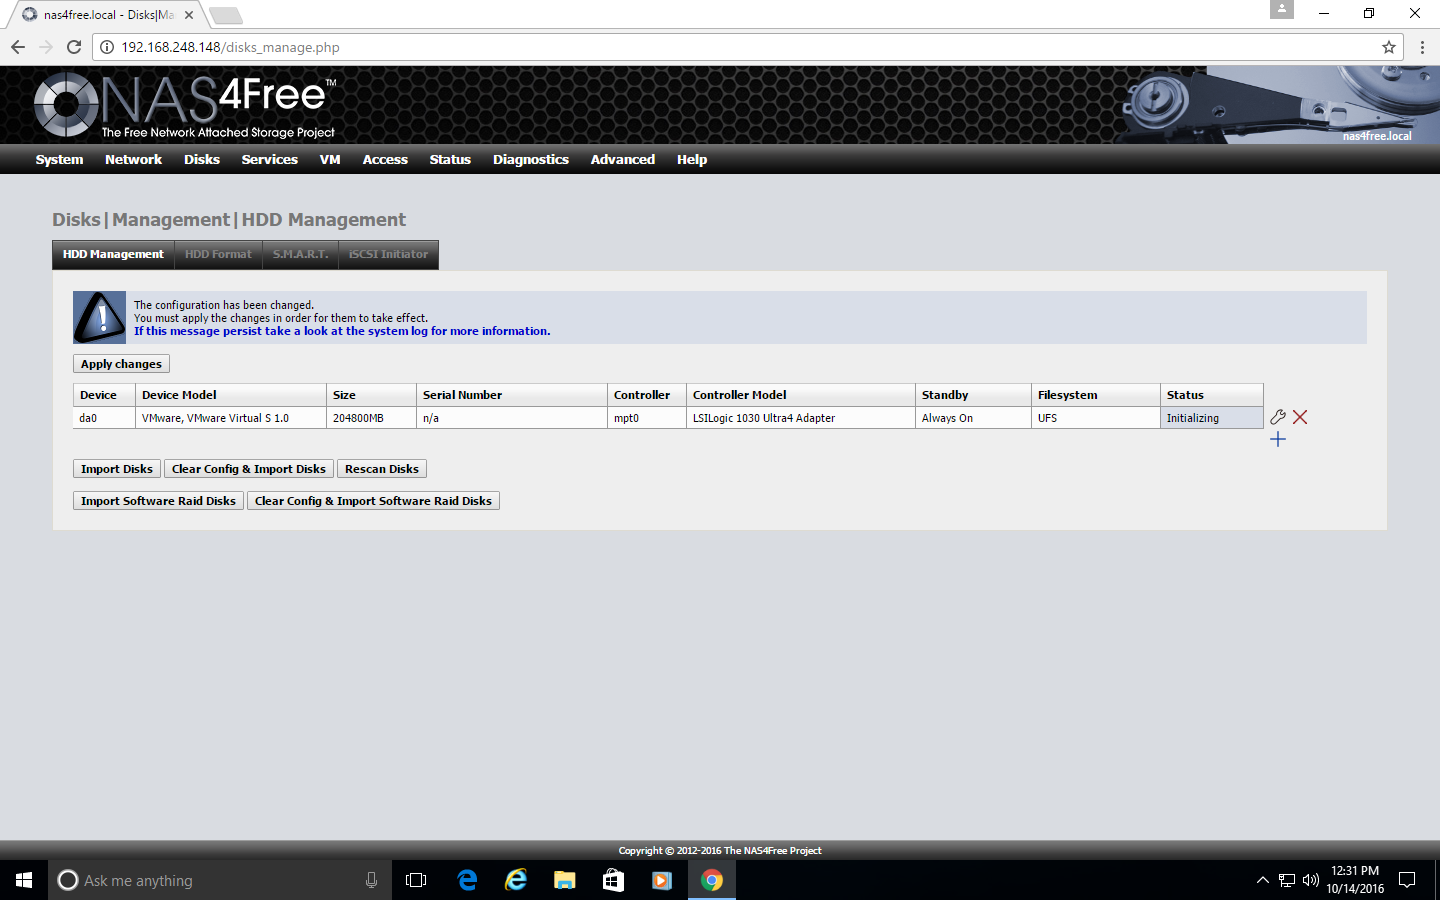Bookmark this page with star icon
The width and height of the screenshot is (1440, 900).
(1388, 47)
